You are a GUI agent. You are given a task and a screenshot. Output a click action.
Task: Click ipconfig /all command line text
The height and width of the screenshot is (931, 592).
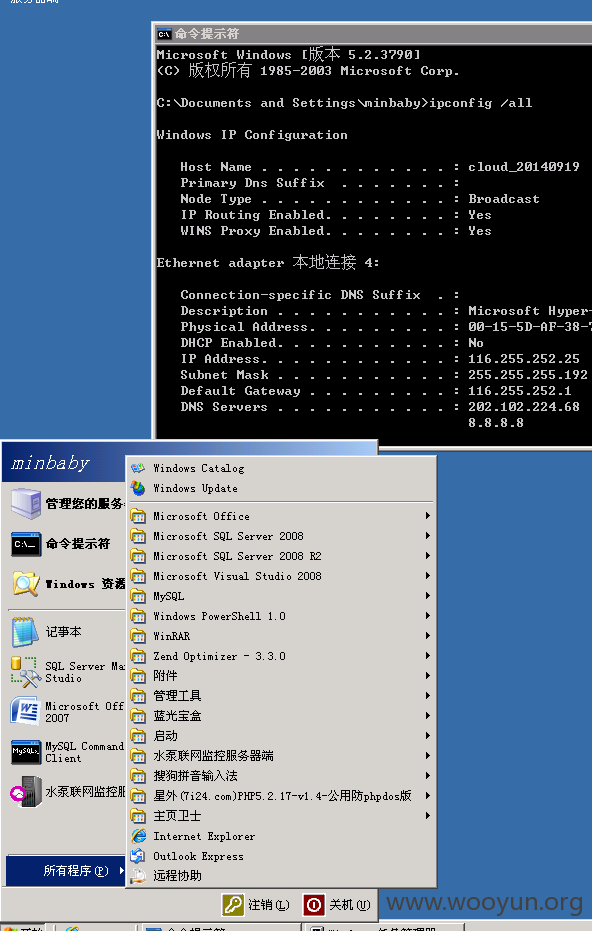point(481,103)
